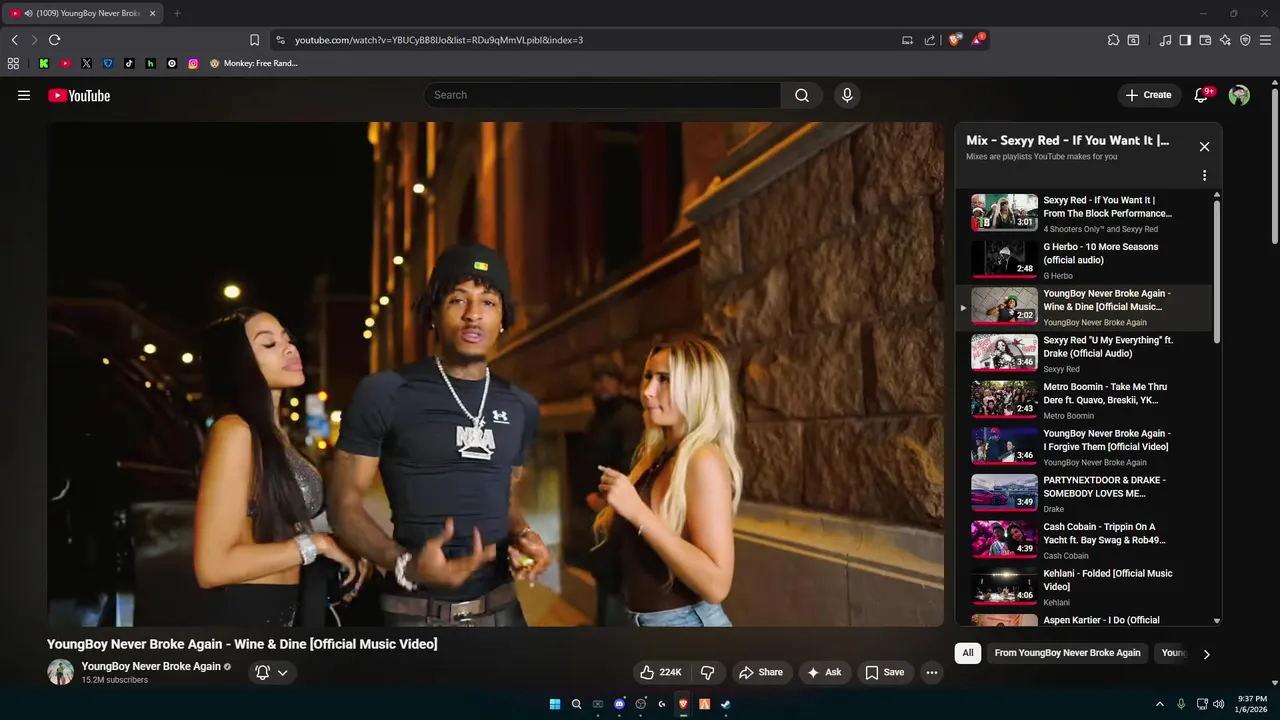The height and width of the screenshot is (720, 1280).
Task: Open Discord from the taskbar
Action: 619,704
